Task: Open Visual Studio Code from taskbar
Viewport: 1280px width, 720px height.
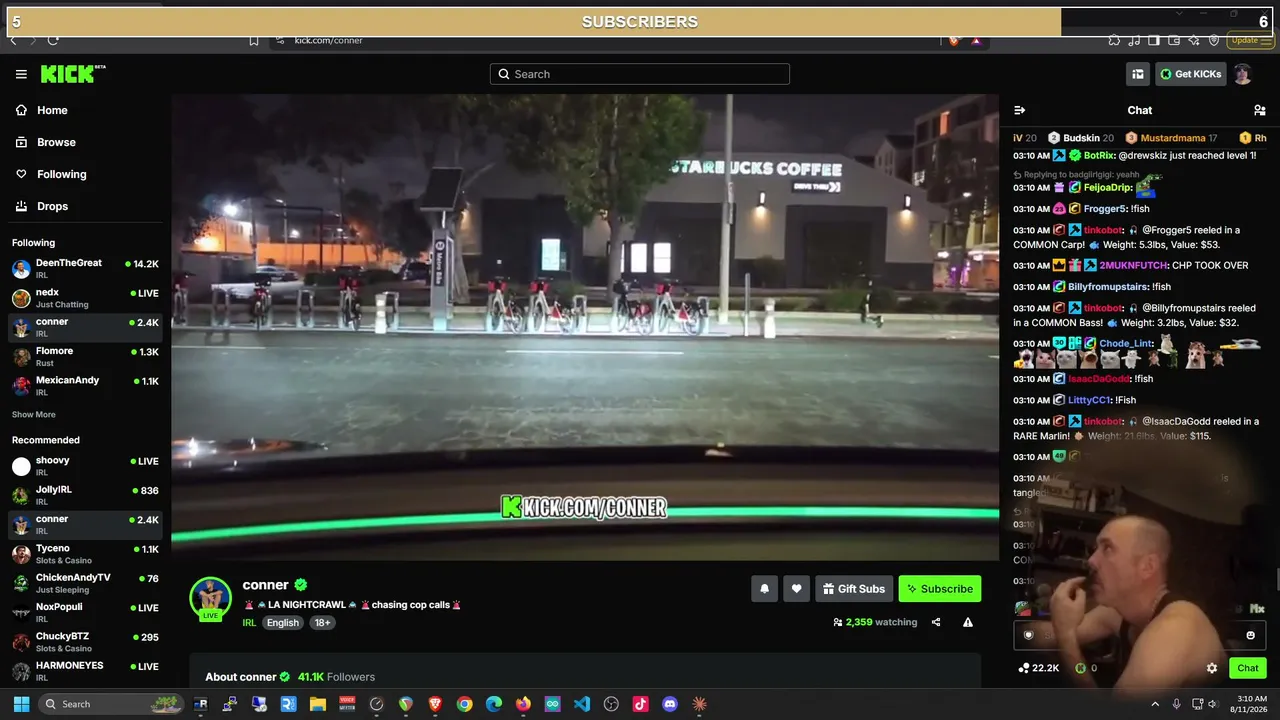Action: [x=582, y=704]
